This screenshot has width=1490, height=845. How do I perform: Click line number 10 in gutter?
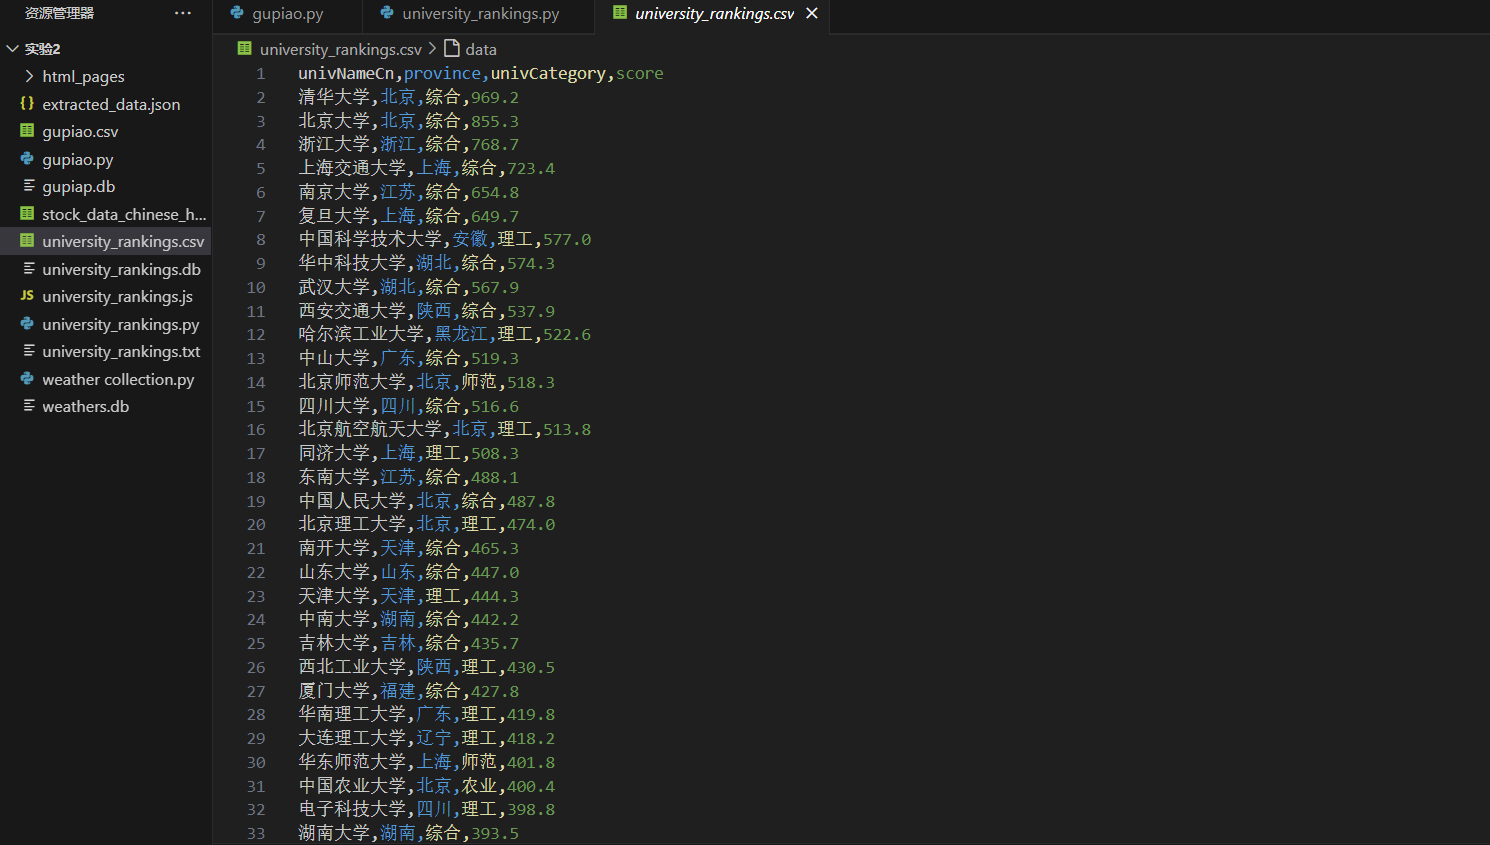[x=257, y=287]
